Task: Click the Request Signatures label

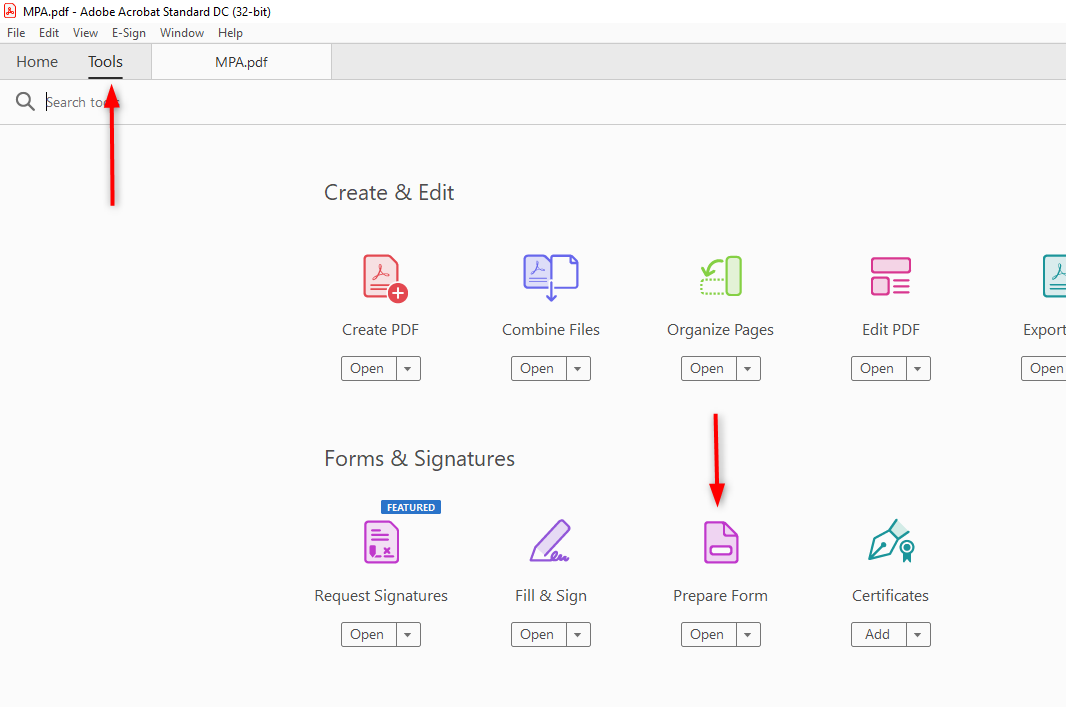Action: coord(381,596)
